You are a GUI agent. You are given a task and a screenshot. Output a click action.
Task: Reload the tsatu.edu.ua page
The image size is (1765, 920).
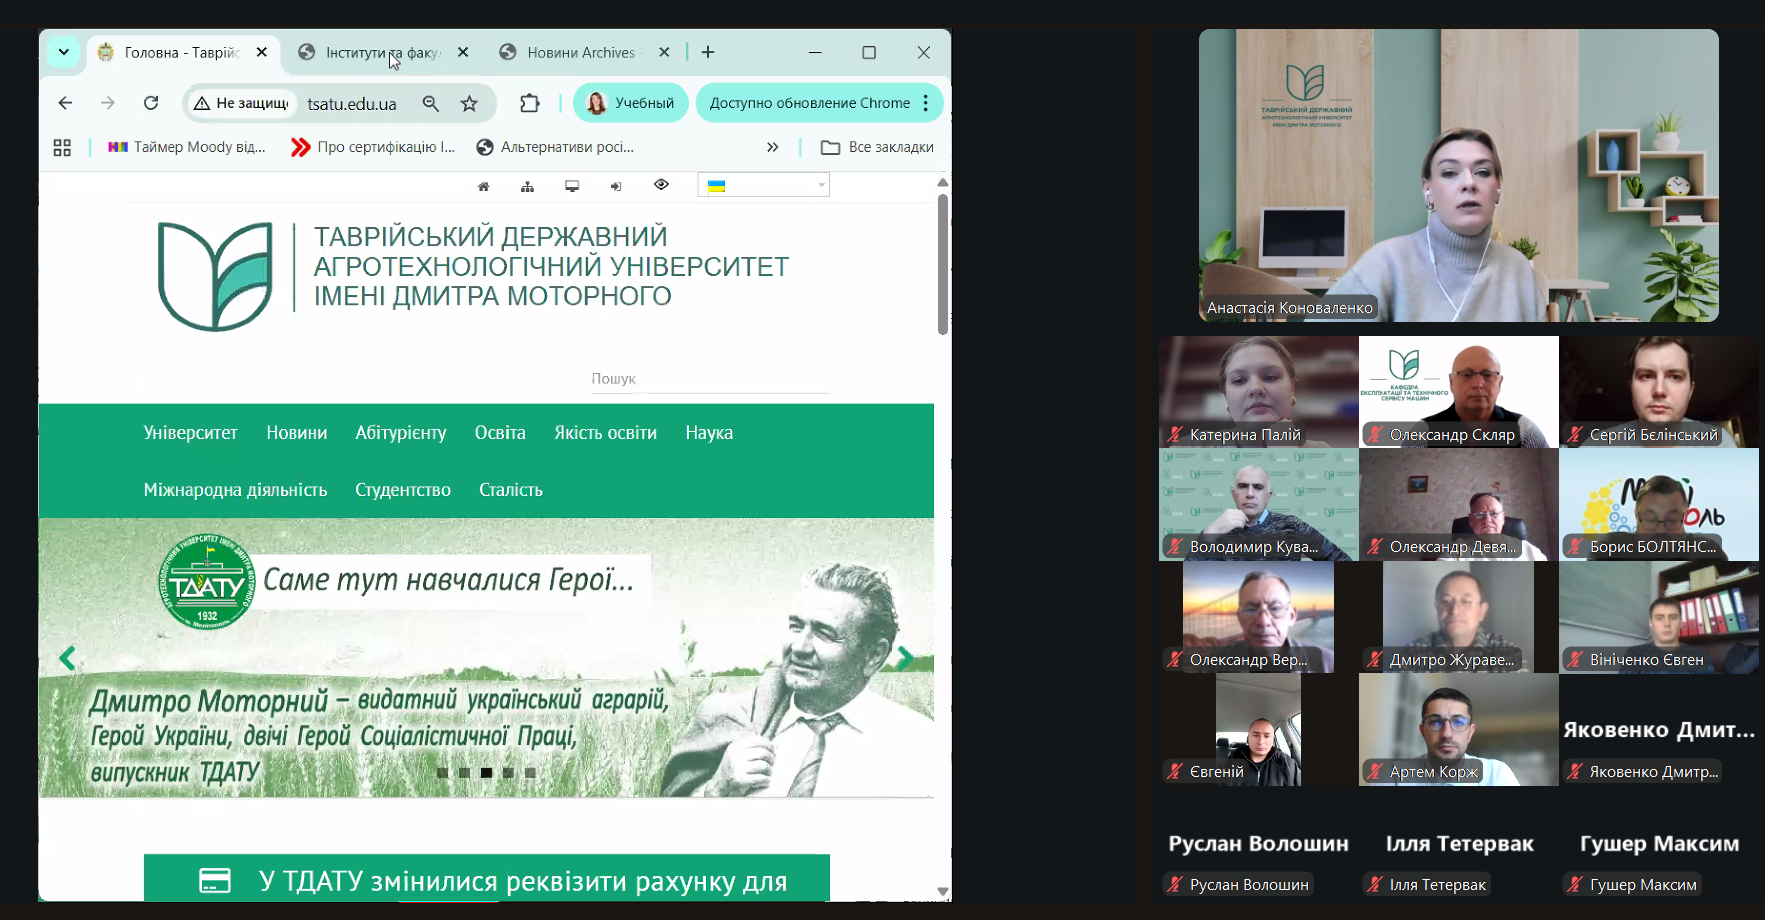coord(151,103)
